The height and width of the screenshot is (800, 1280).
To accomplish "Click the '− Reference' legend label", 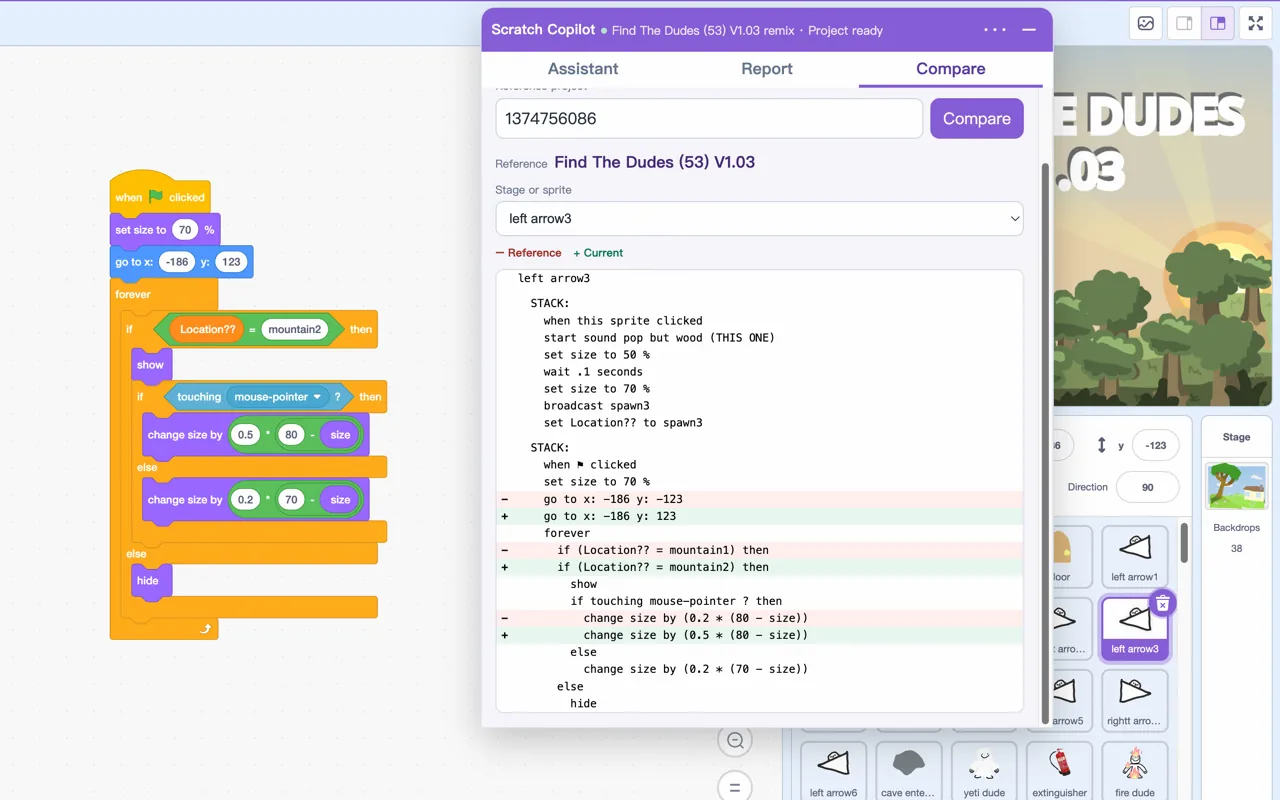I will point(528,253).
